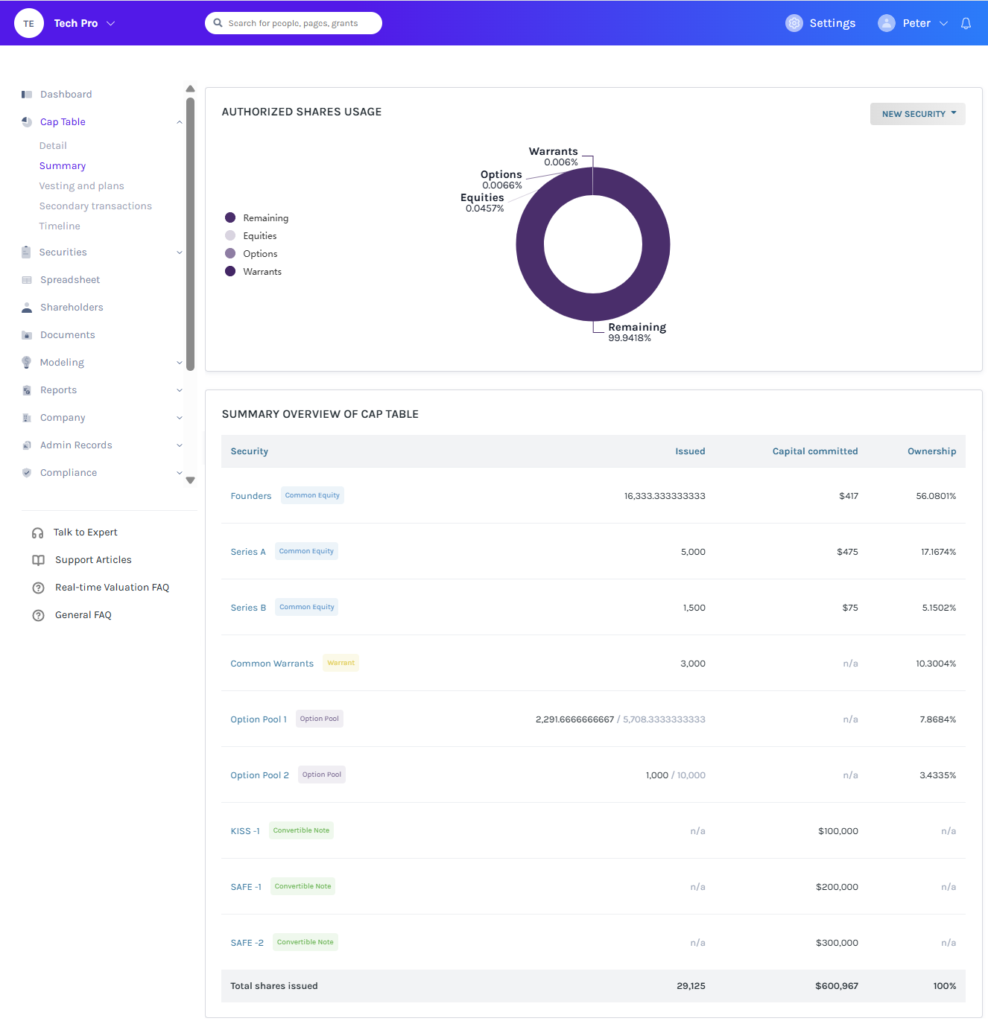Expand the Reports menu chevron

(x=180, y=391)
